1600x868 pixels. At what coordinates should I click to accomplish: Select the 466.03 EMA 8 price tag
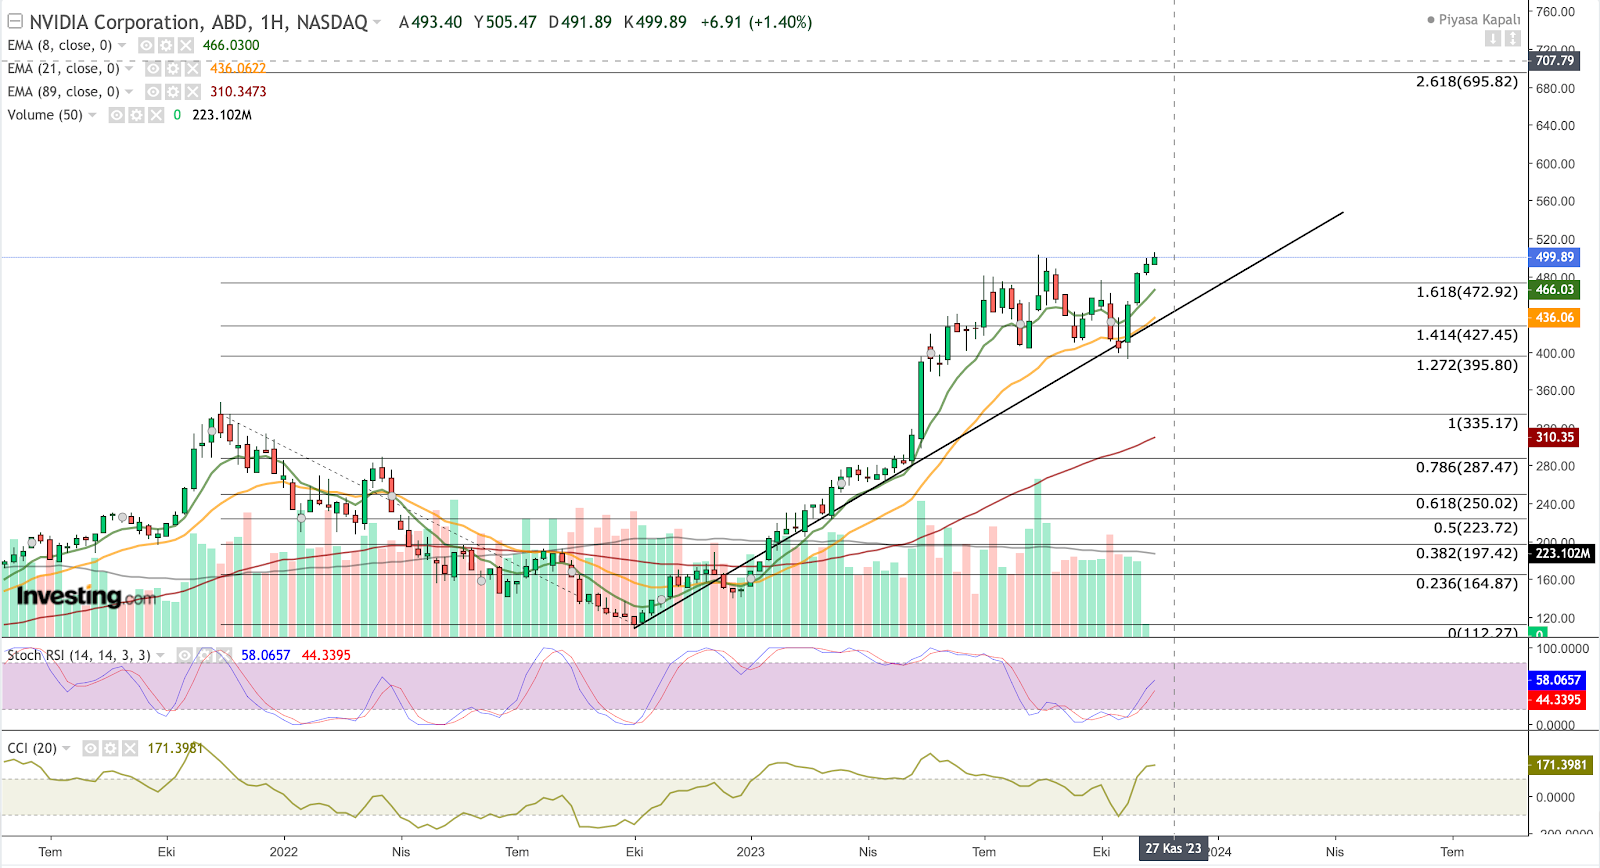click(x=1555, y=290)
